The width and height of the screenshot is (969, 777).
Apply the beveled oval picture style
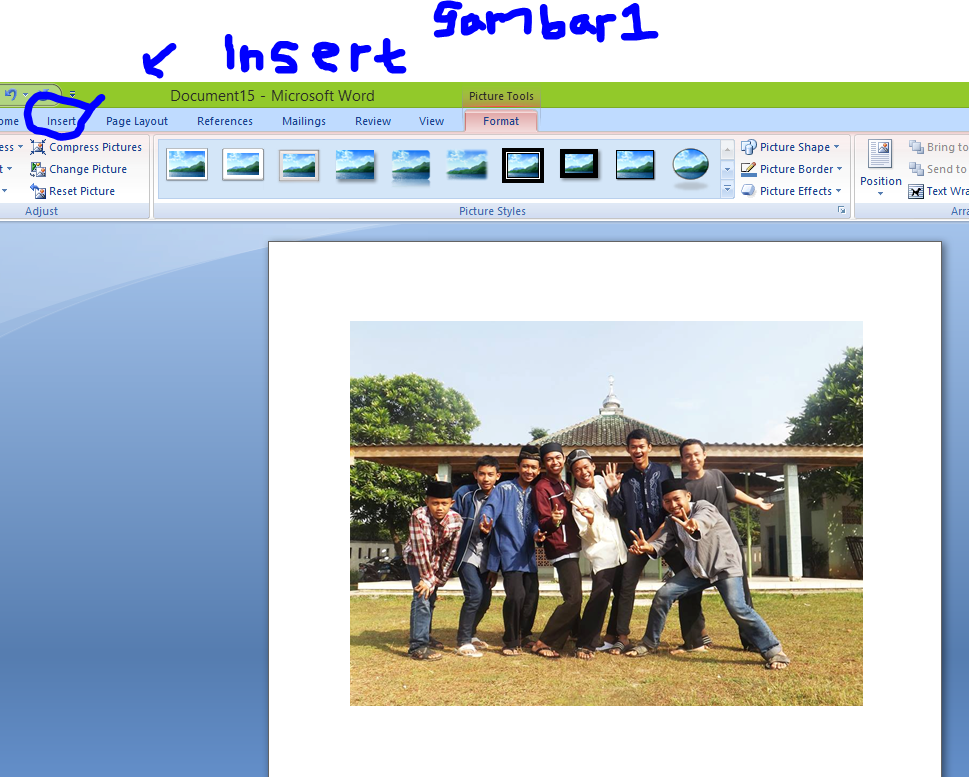click(690, 164)
